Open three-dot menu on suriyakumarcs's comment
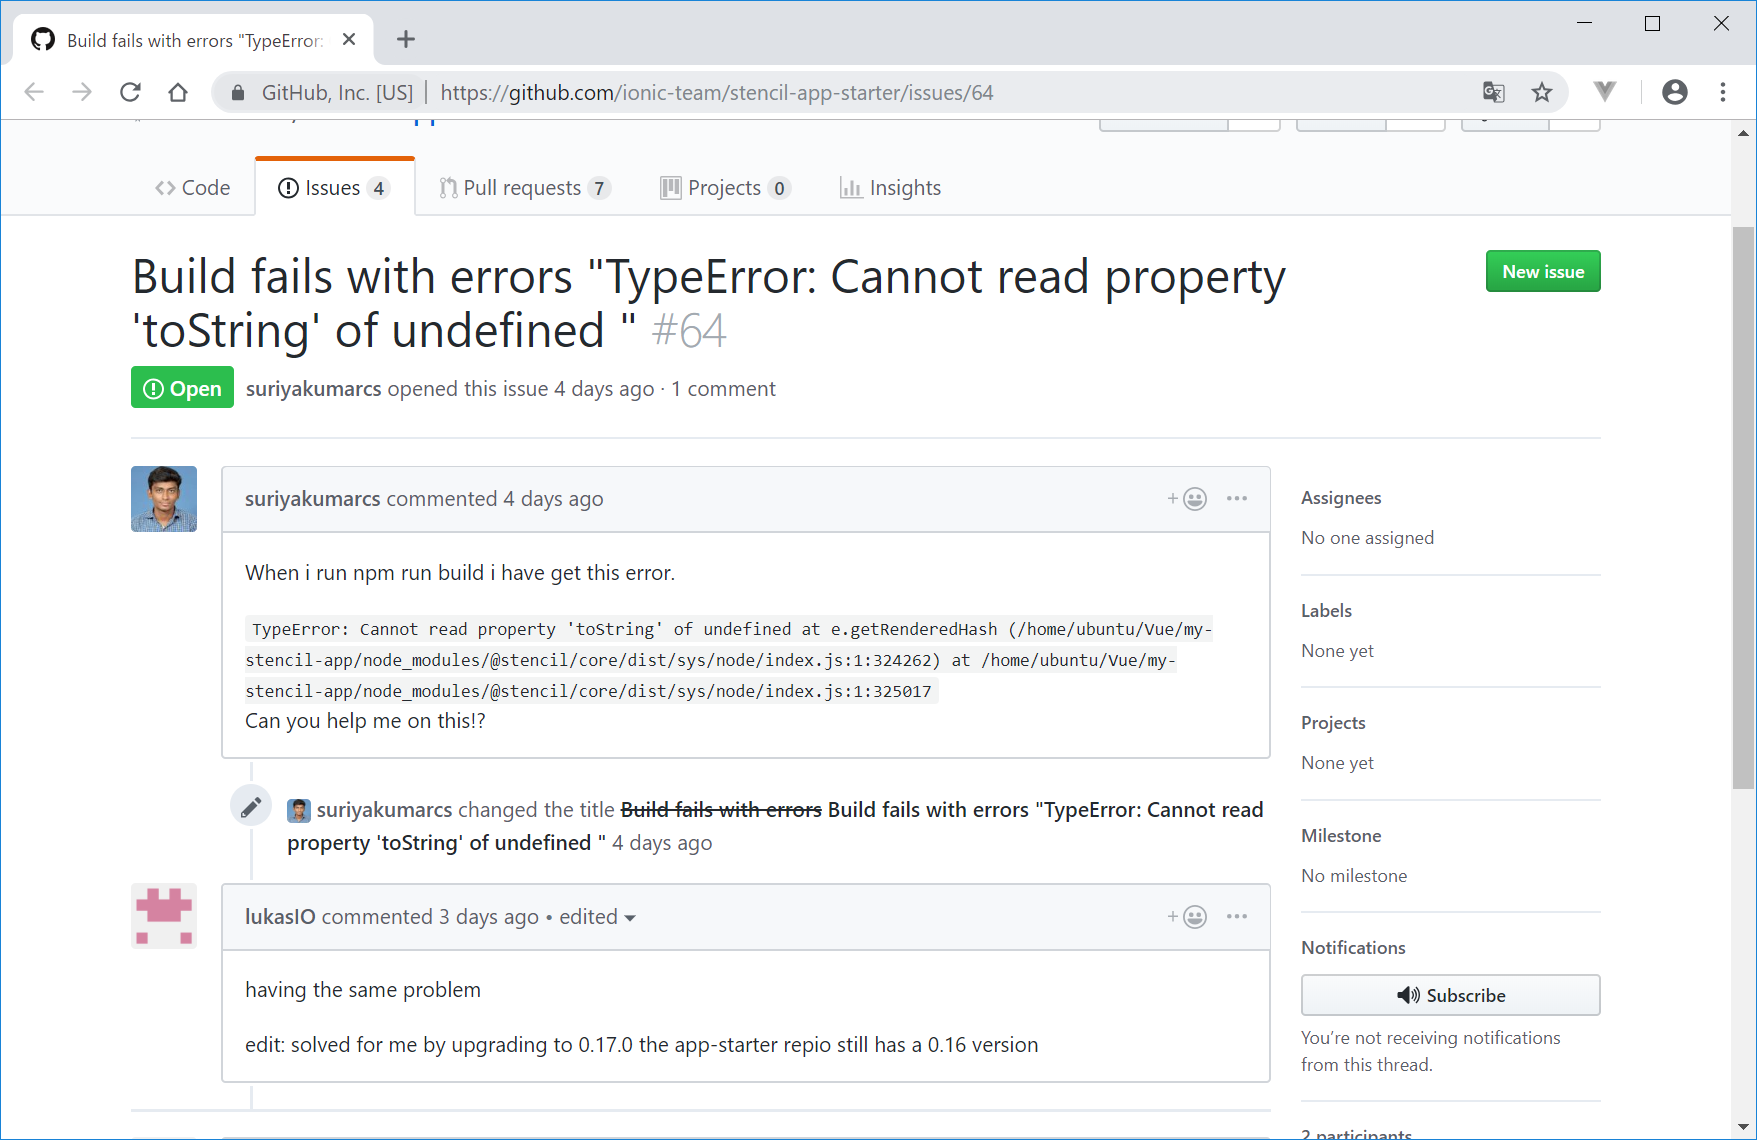The width and height of the screenshot is (1757, 1140). point(1236,499)
